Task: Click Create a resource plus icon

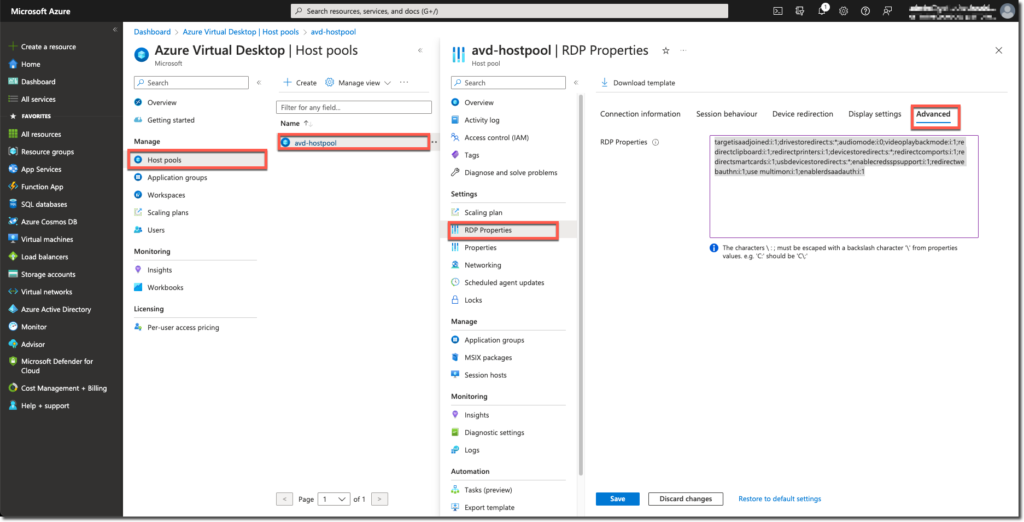Action: pyautogui.click(x=12, y=46)
